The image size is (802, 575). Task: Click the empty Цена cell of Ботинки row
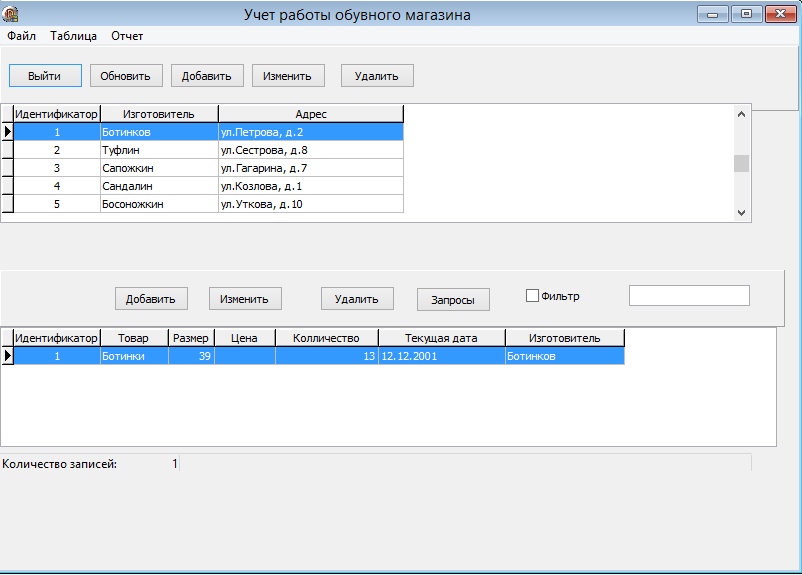244,356
